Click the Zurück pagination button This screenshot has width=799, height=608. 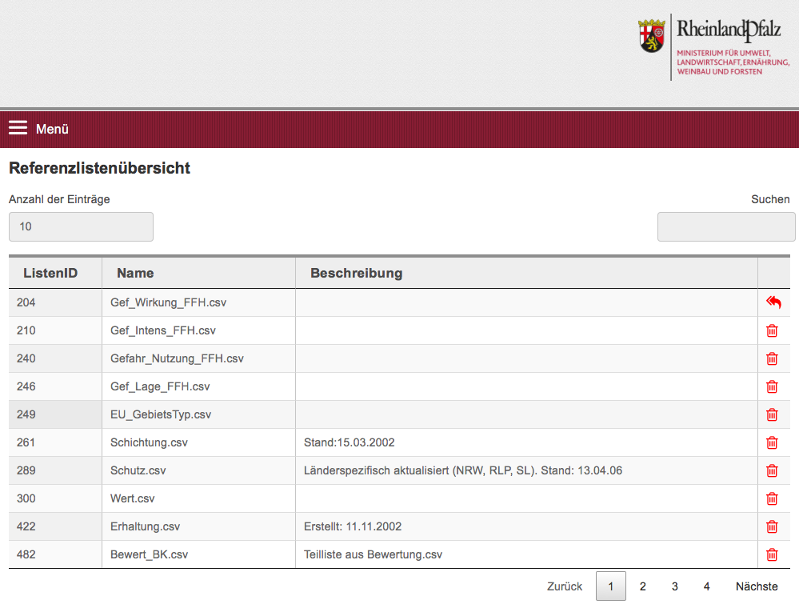pyautogui.click(x=565, y=587)
